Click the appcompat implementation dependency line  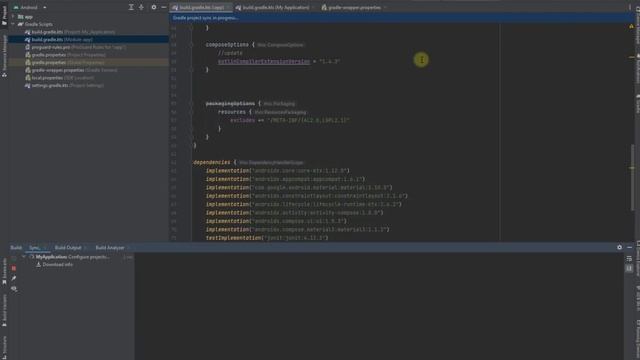click(285, 179)
